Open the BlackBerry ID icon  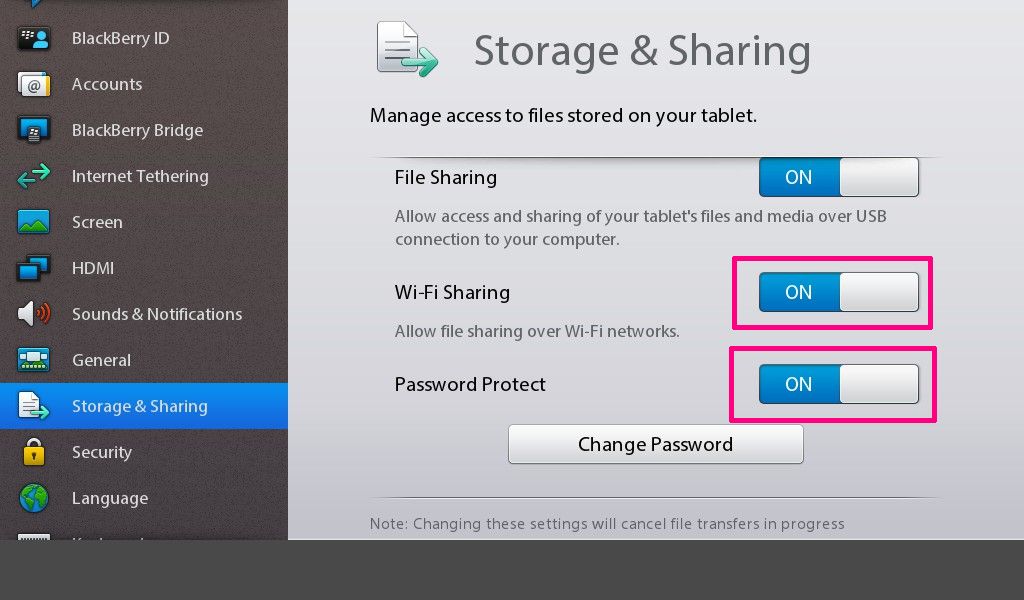[x=33, y=39]
